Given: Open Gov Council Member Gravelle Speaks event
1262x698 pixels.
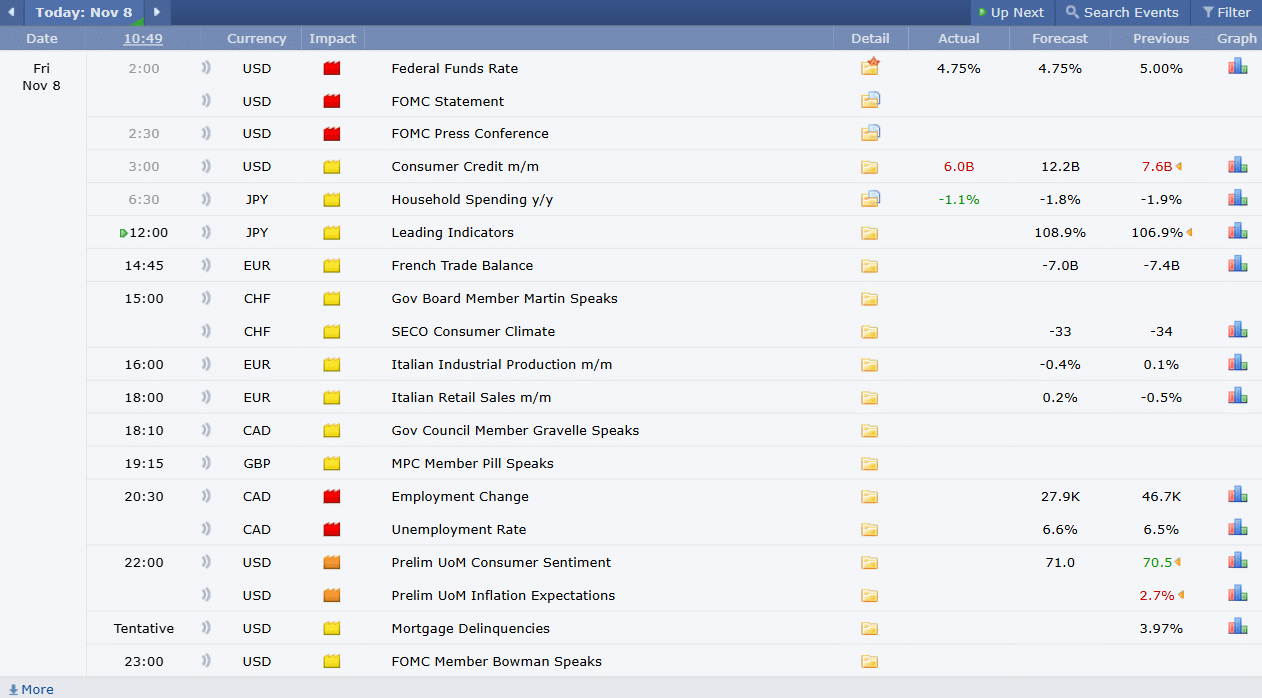Looking at the screenshot, I should 515,430.
